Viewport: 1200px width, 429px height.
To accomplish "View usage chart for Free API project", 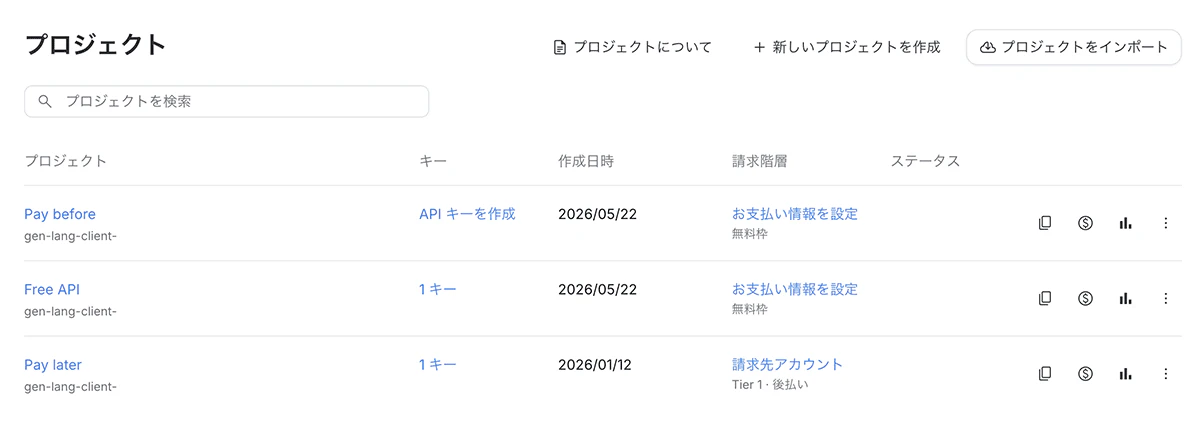I will point(1126,298).
